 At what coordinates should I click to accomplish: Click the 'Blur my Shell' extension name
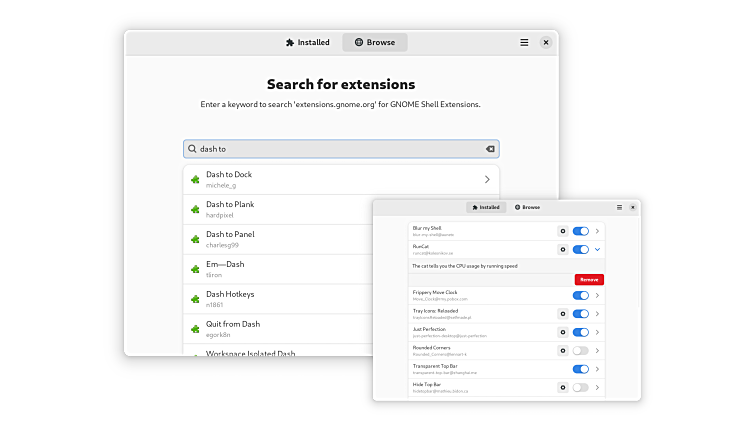[427, 228]
